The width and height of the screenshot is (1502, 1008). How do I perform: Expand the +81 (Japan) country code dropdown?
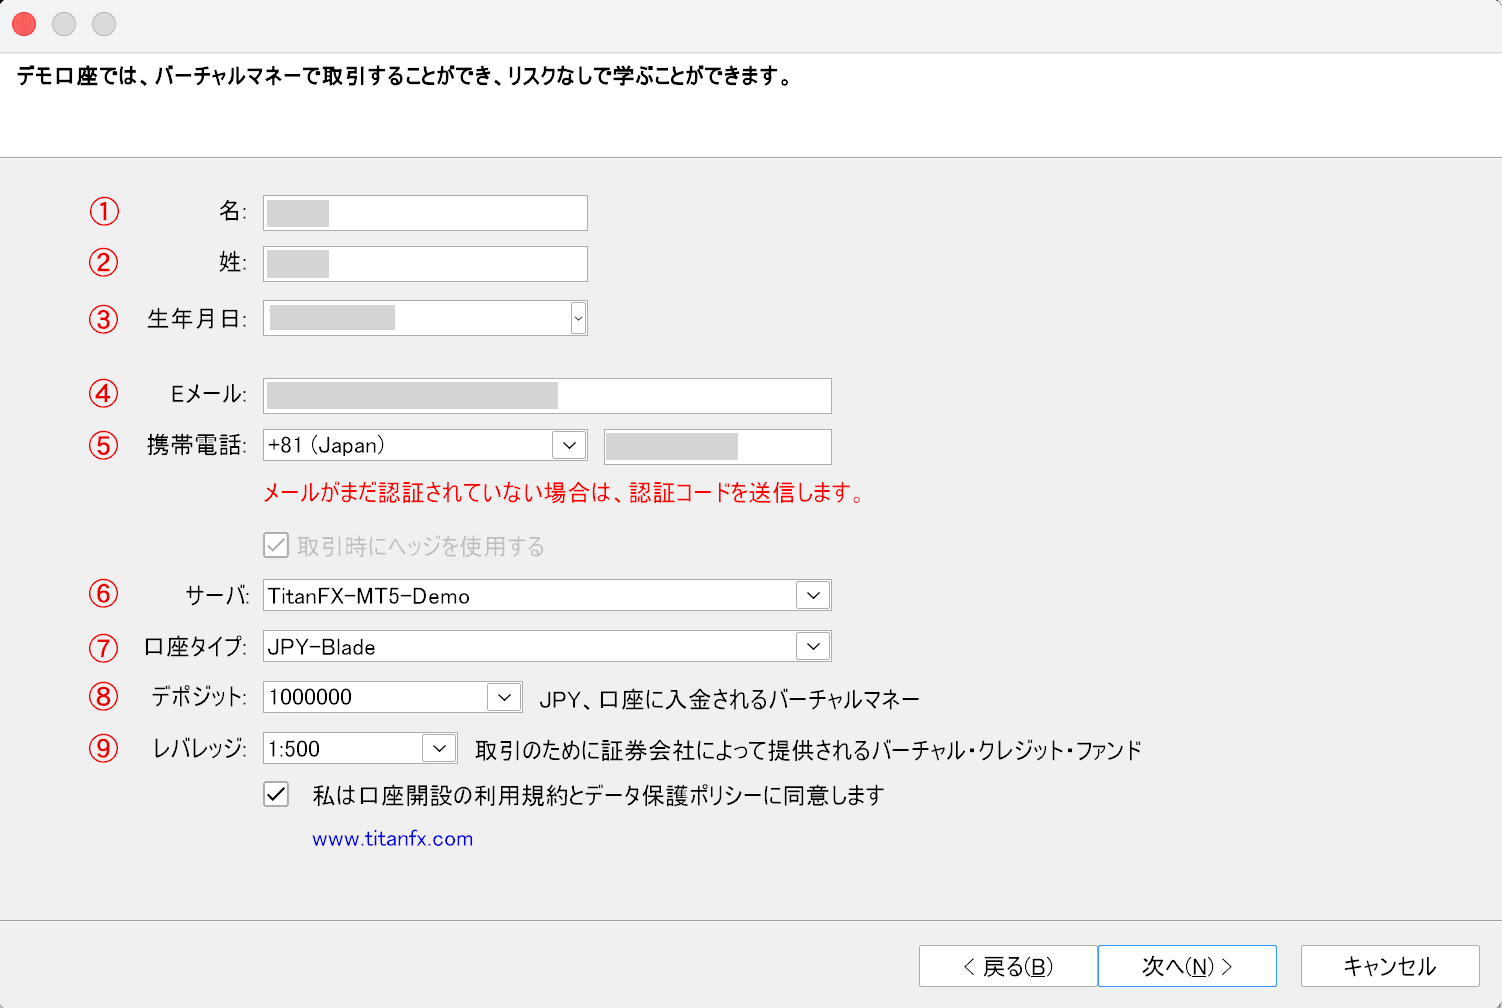(x=569, y=446)
